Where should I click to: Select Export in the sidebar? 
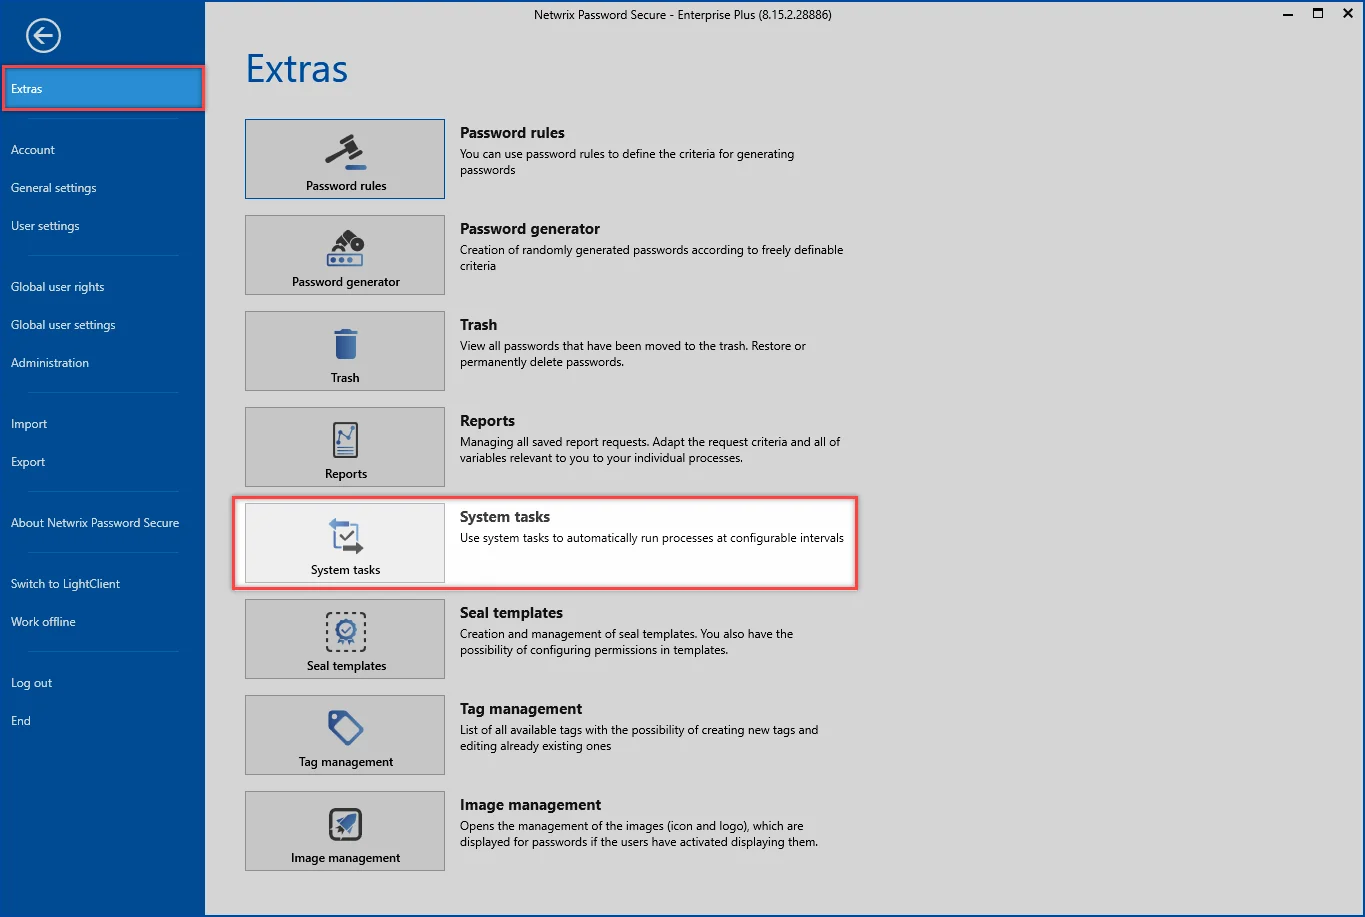coord(28,462)
